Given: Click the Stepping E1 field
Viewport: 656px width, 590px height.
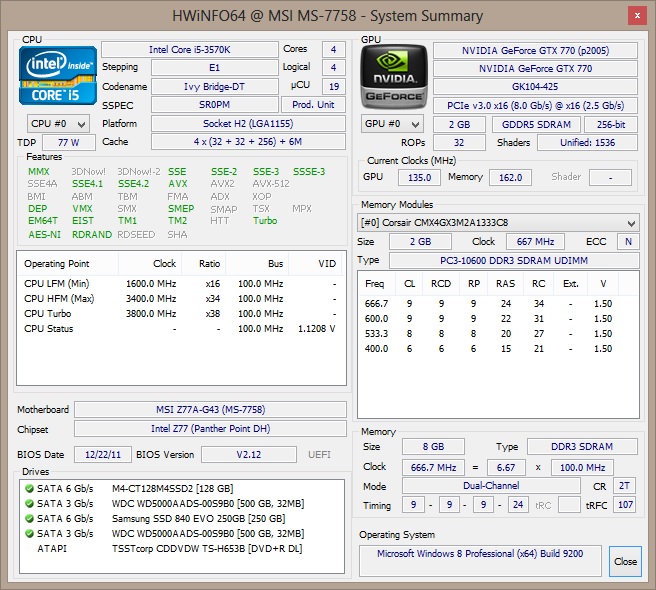Looking at the screenshot, I should (215, 68).
